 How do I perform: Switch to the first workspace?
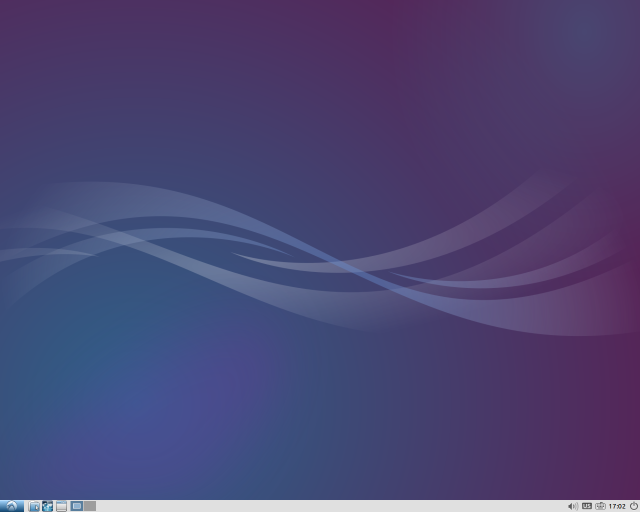click(77, 506)
